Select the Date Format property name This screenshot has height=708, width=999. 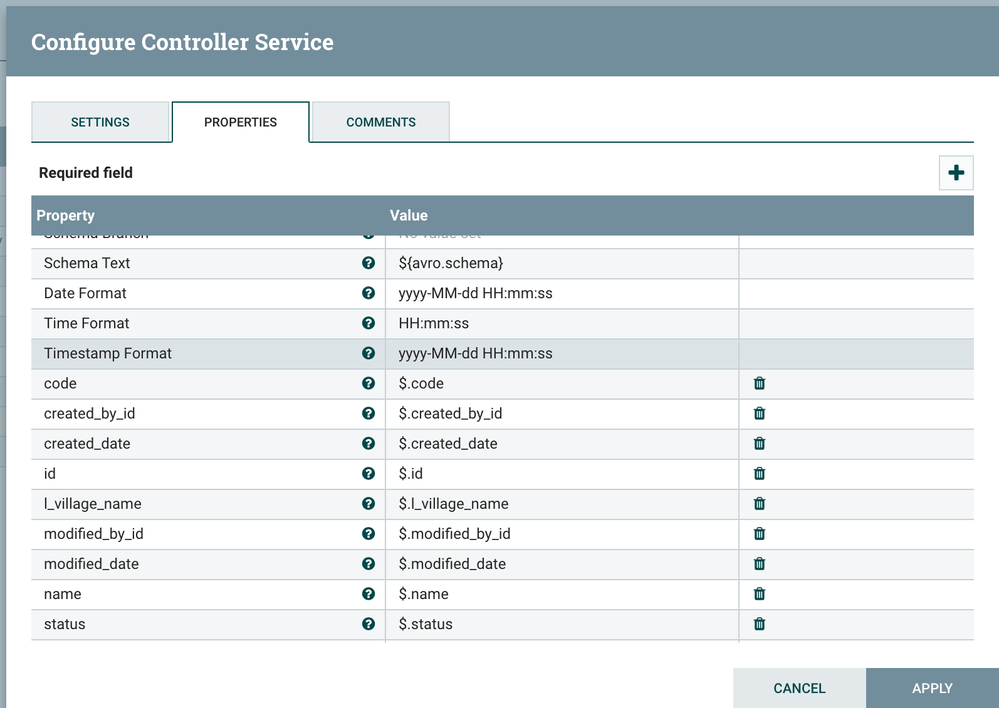85,293
